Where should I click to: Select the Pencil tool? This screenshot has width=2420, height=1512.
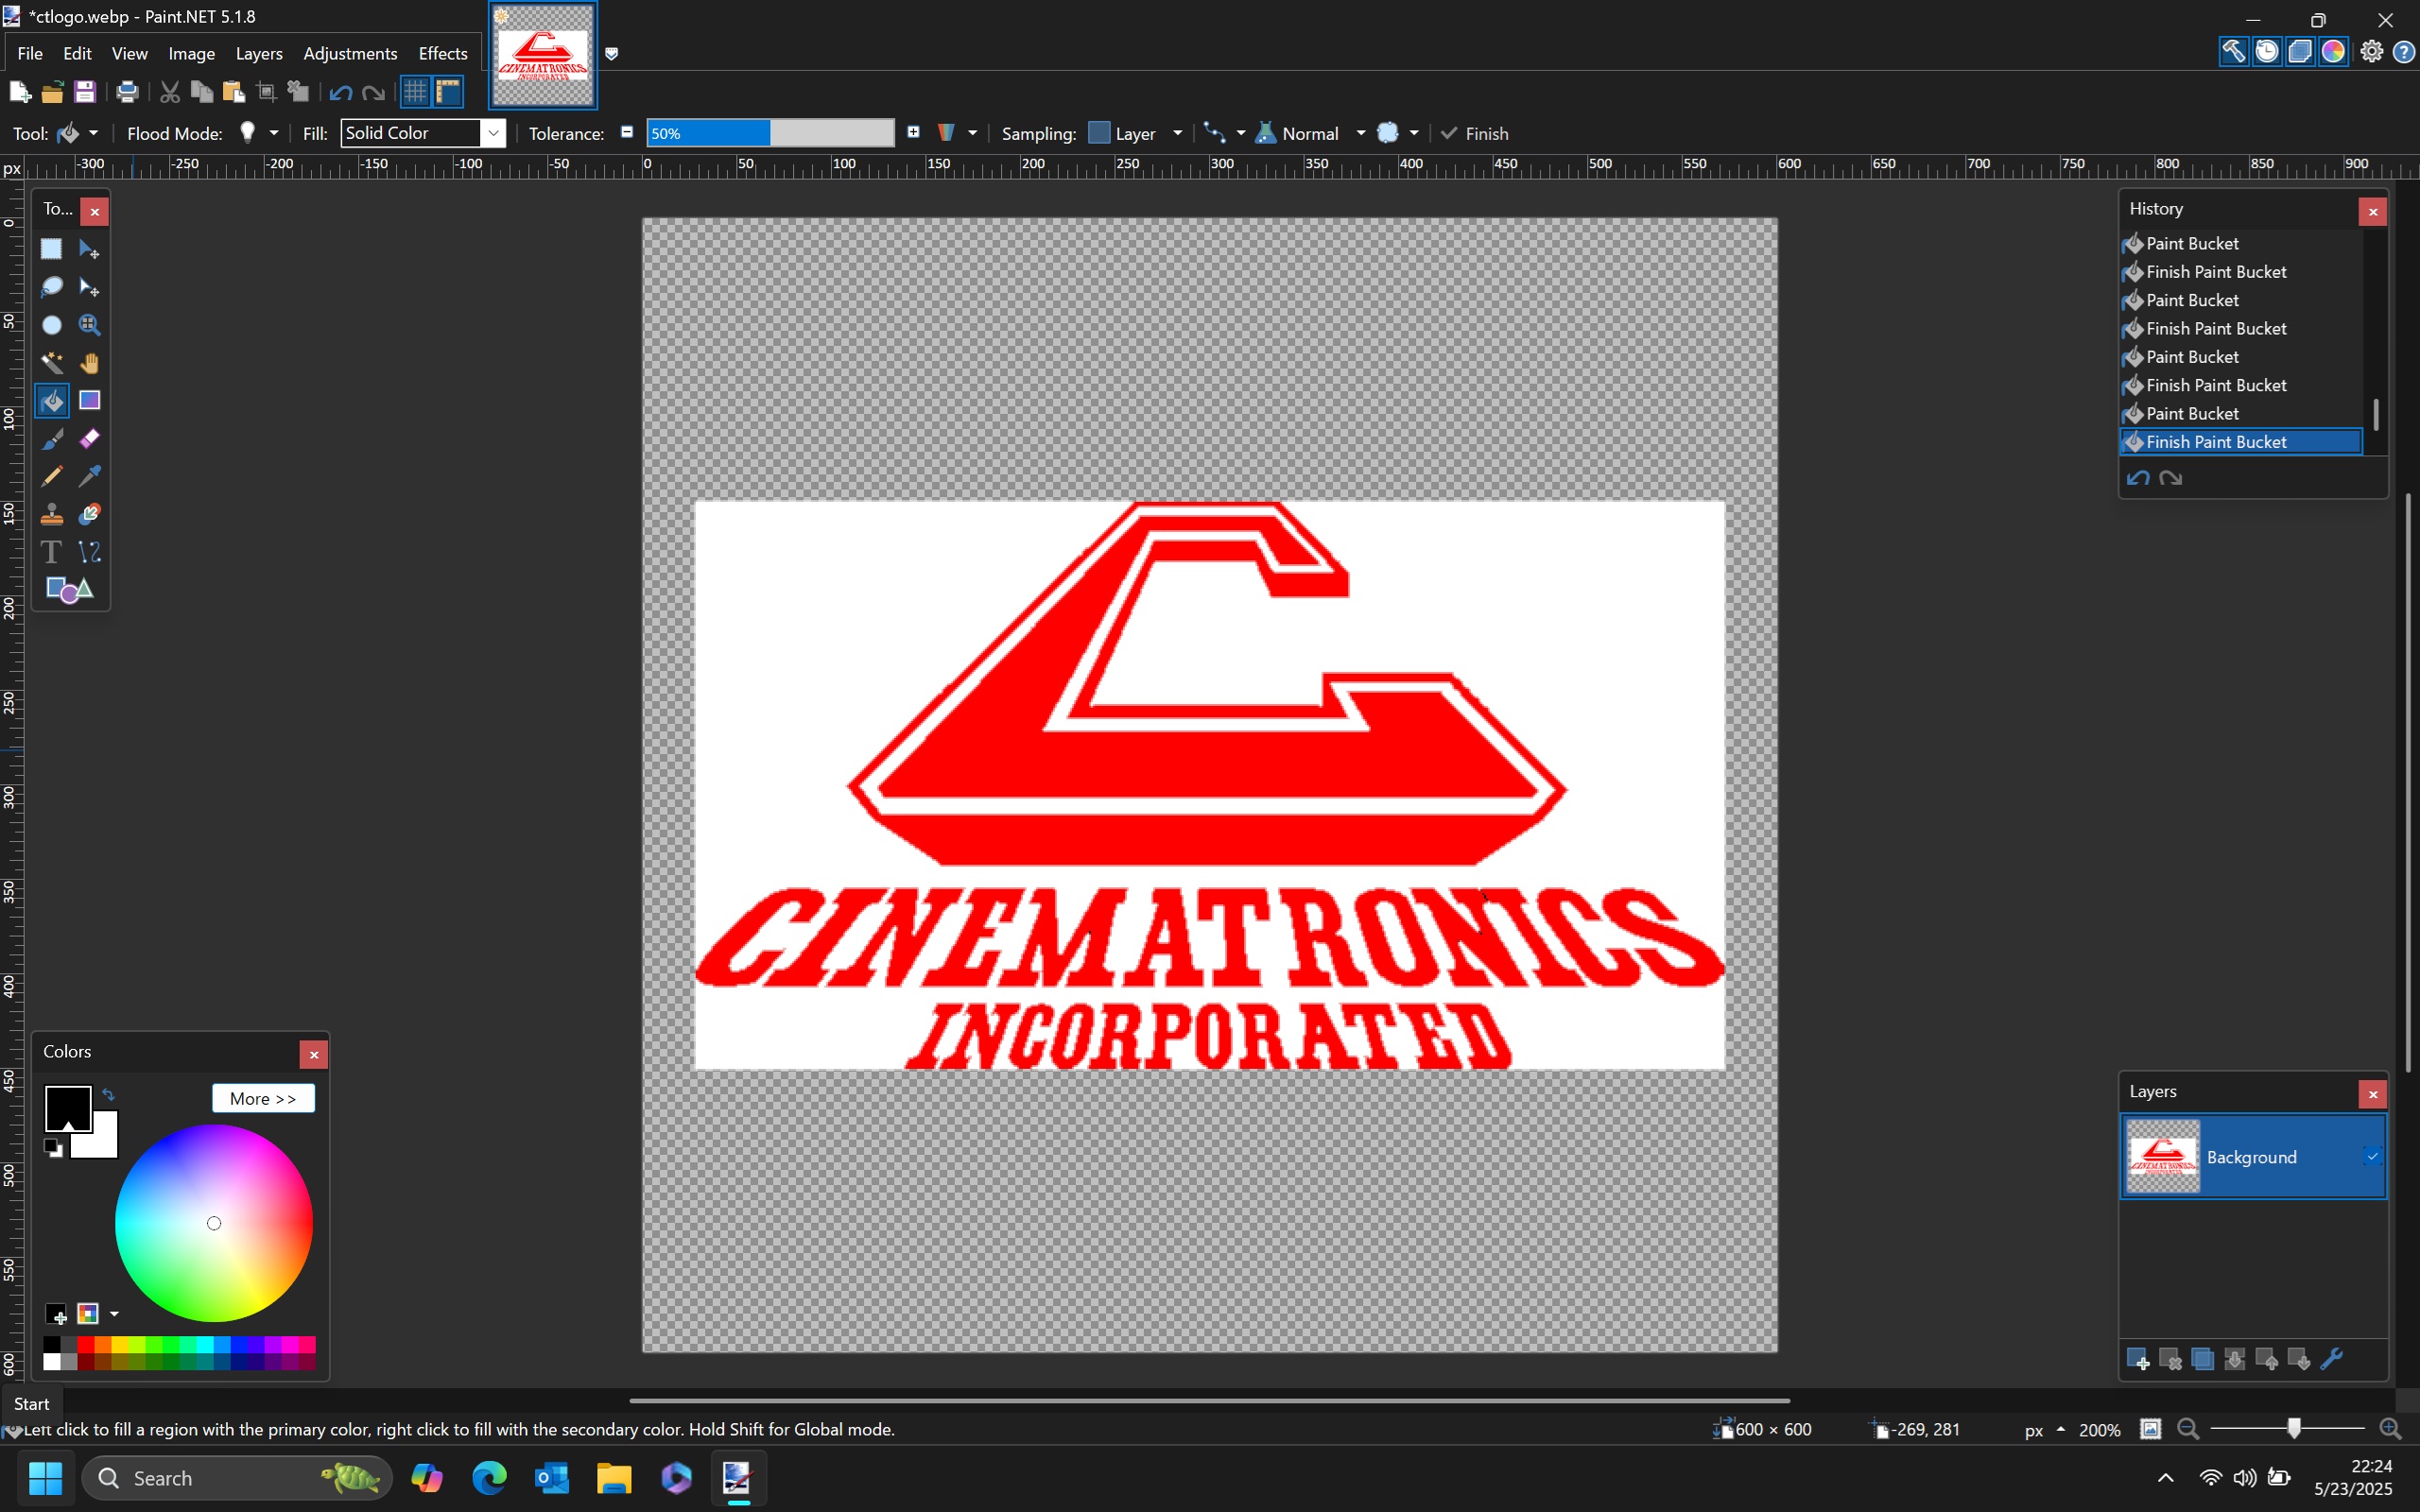pos(51,476)
